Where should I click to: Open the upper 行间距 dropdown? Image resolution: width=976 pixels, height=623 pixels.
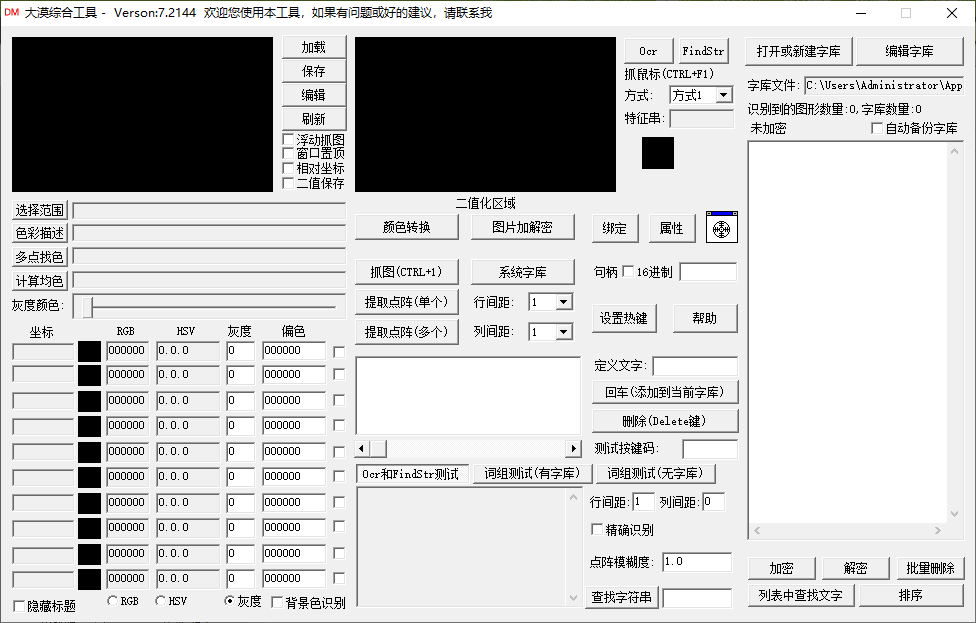coord(563,302)
